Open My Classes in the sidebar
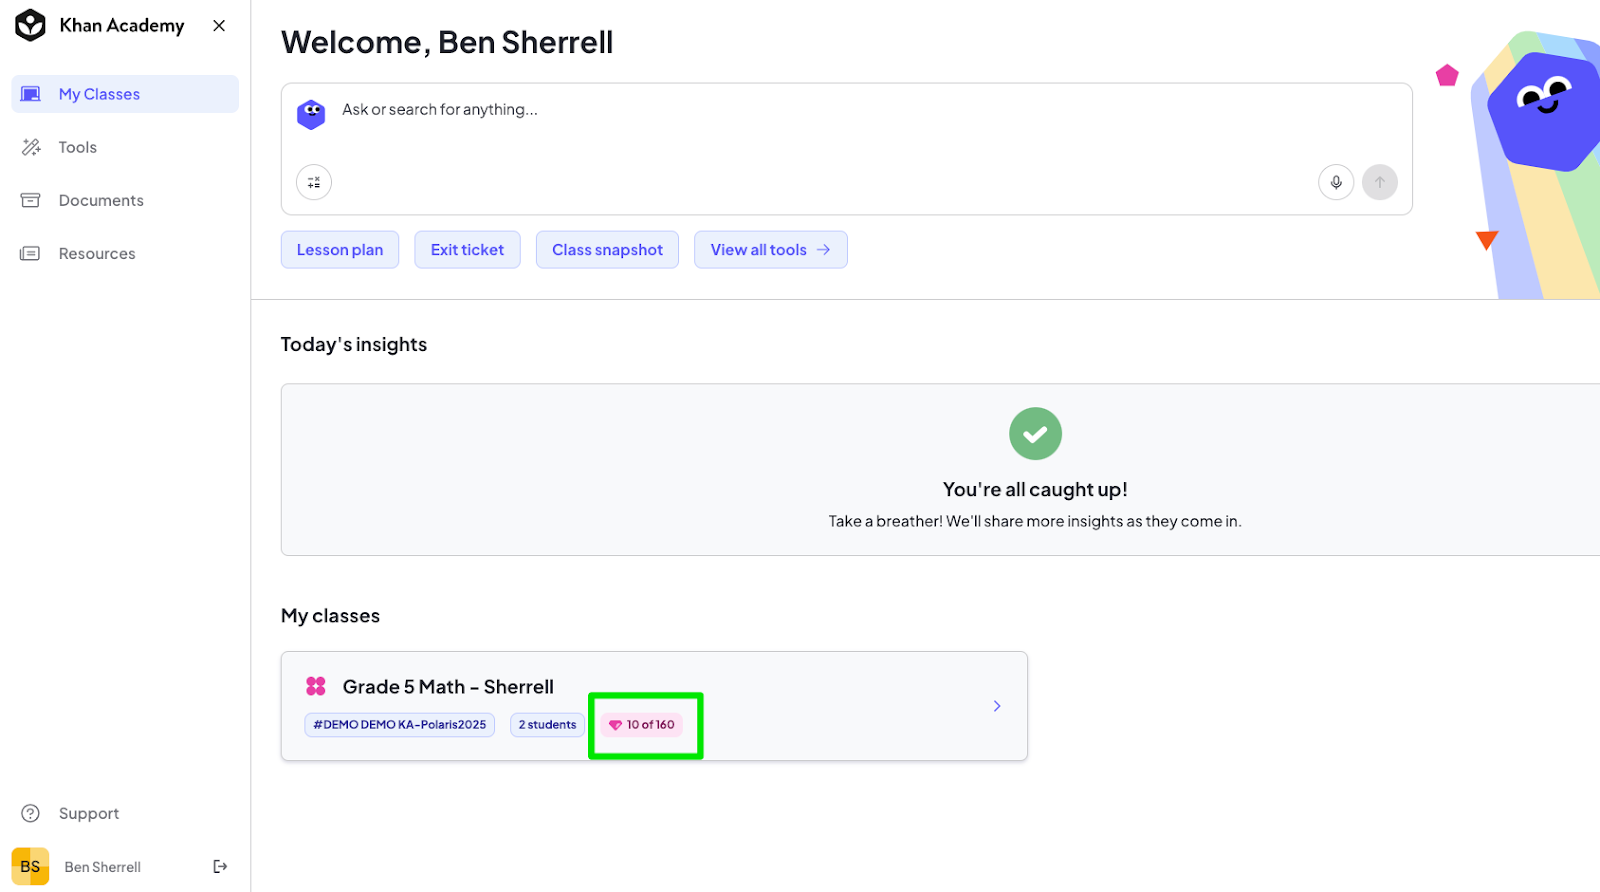The height and width of the screenshot is (892, 1600). pos(125,94)
